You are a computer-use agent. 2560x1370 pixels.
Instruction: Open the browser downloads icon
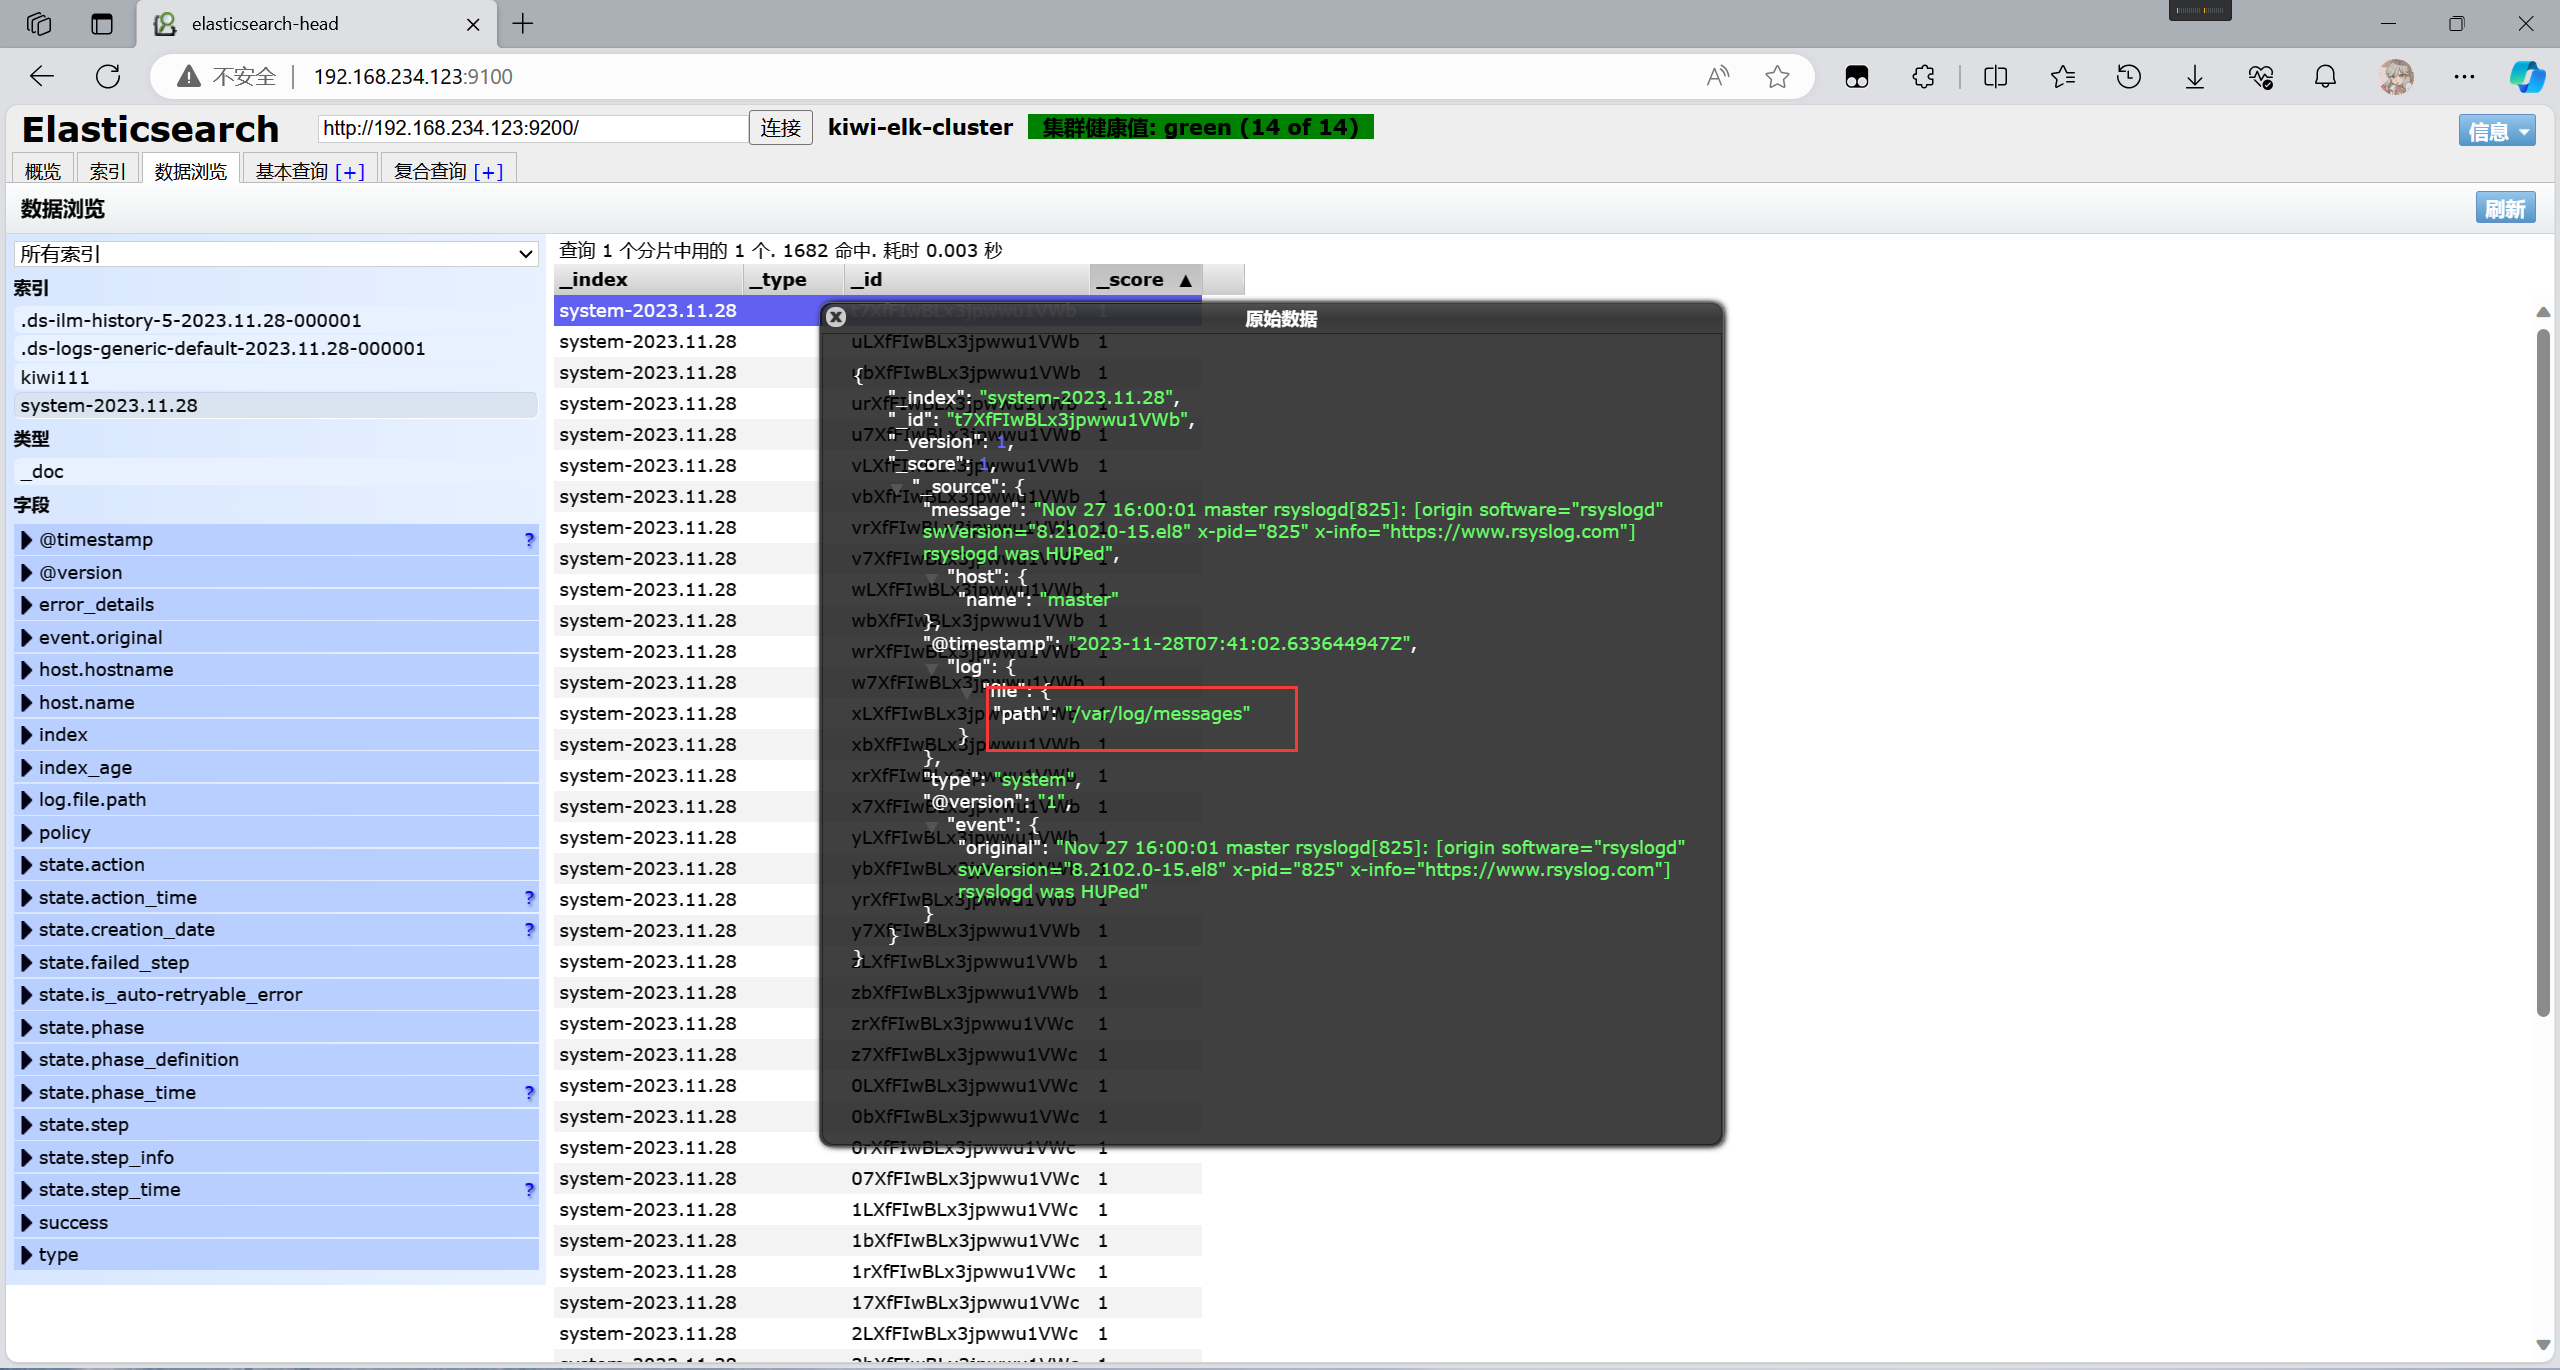point(2194,76)
